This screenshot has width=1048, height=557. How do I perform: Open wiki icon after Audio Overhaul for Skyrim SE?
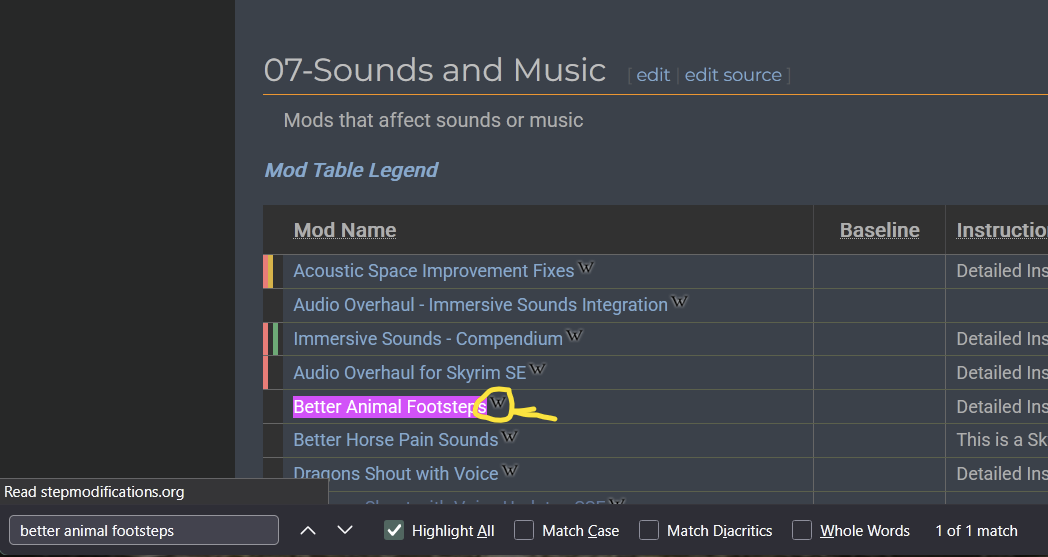[537, 370]
